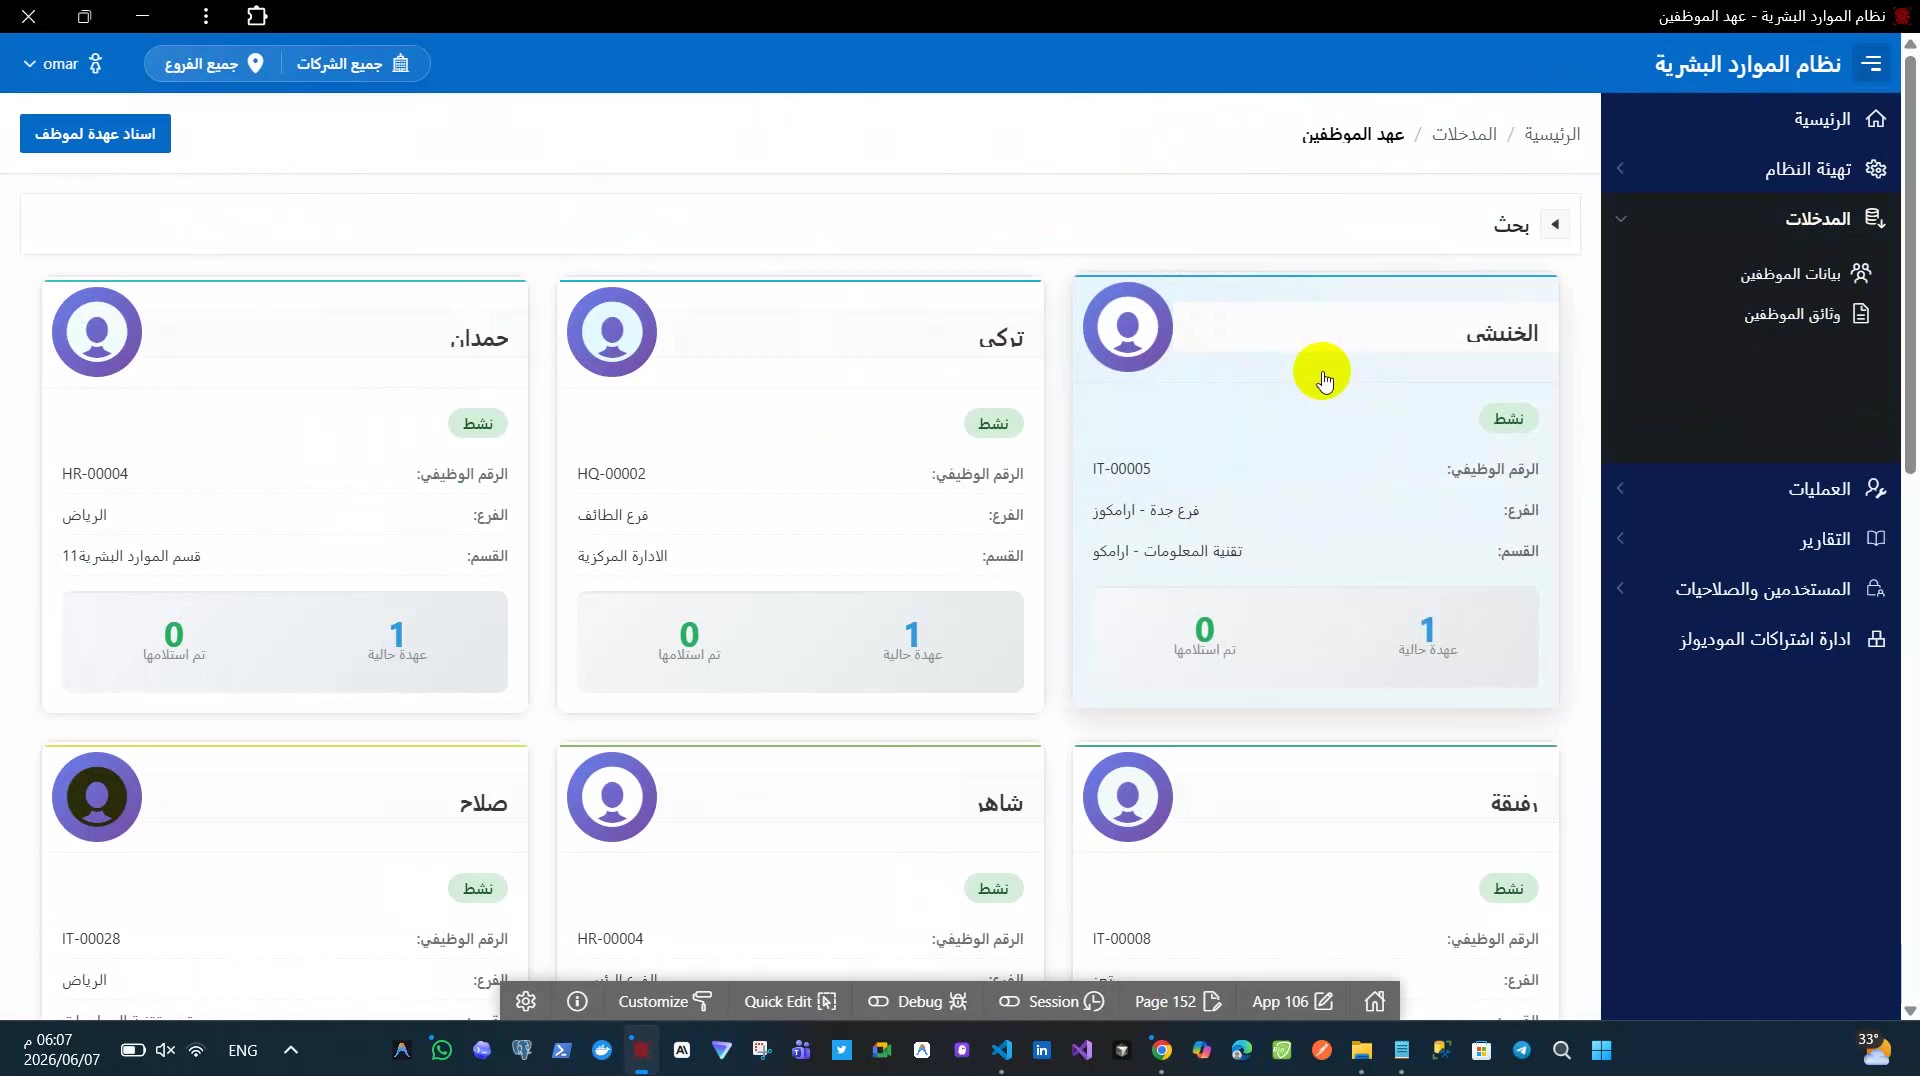Click the muted volume tray icon
Image resolution: width=1920 pixels, height=1076 pixels.
point(165,1050)
